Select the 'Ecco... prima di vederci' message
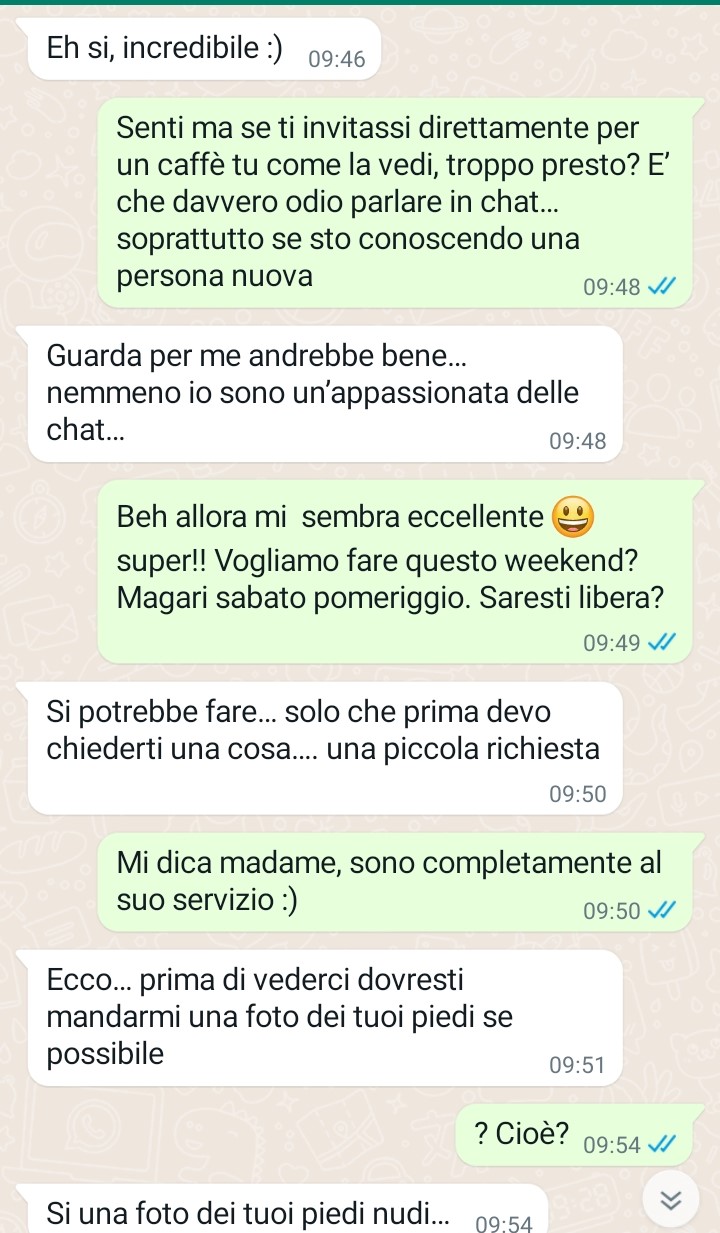 click(325, 1018)
